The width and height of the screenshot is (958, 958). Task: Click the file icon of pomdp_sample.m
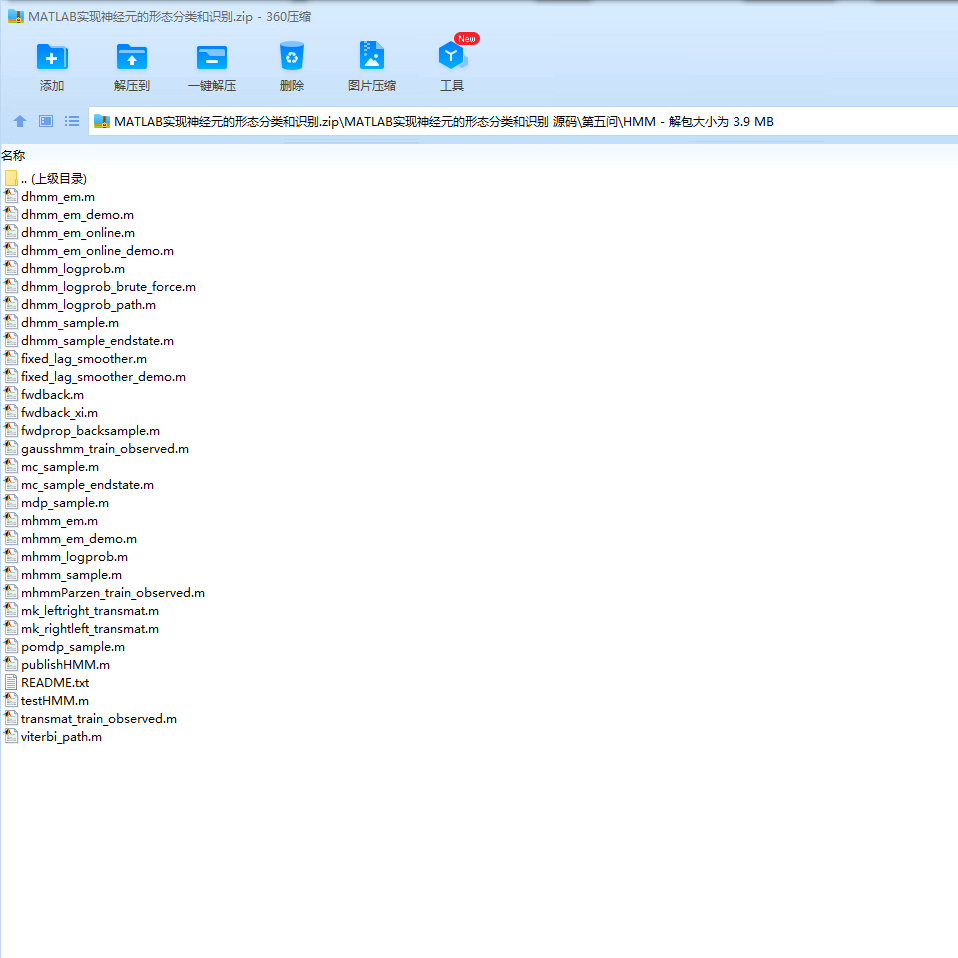click(11, 646)
